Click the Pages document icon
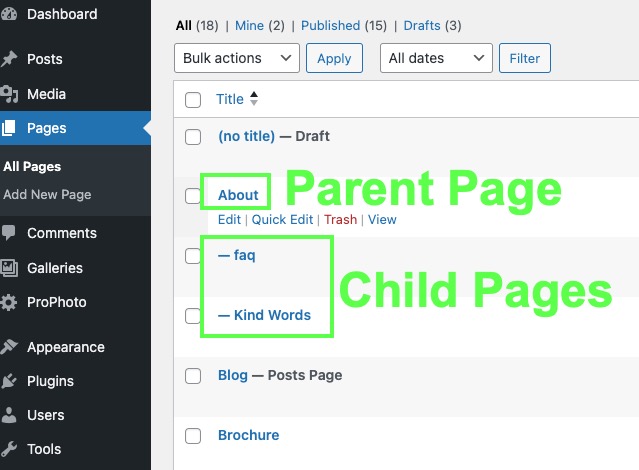The width and height of the screenshot is (639, 470). point(8,128)
